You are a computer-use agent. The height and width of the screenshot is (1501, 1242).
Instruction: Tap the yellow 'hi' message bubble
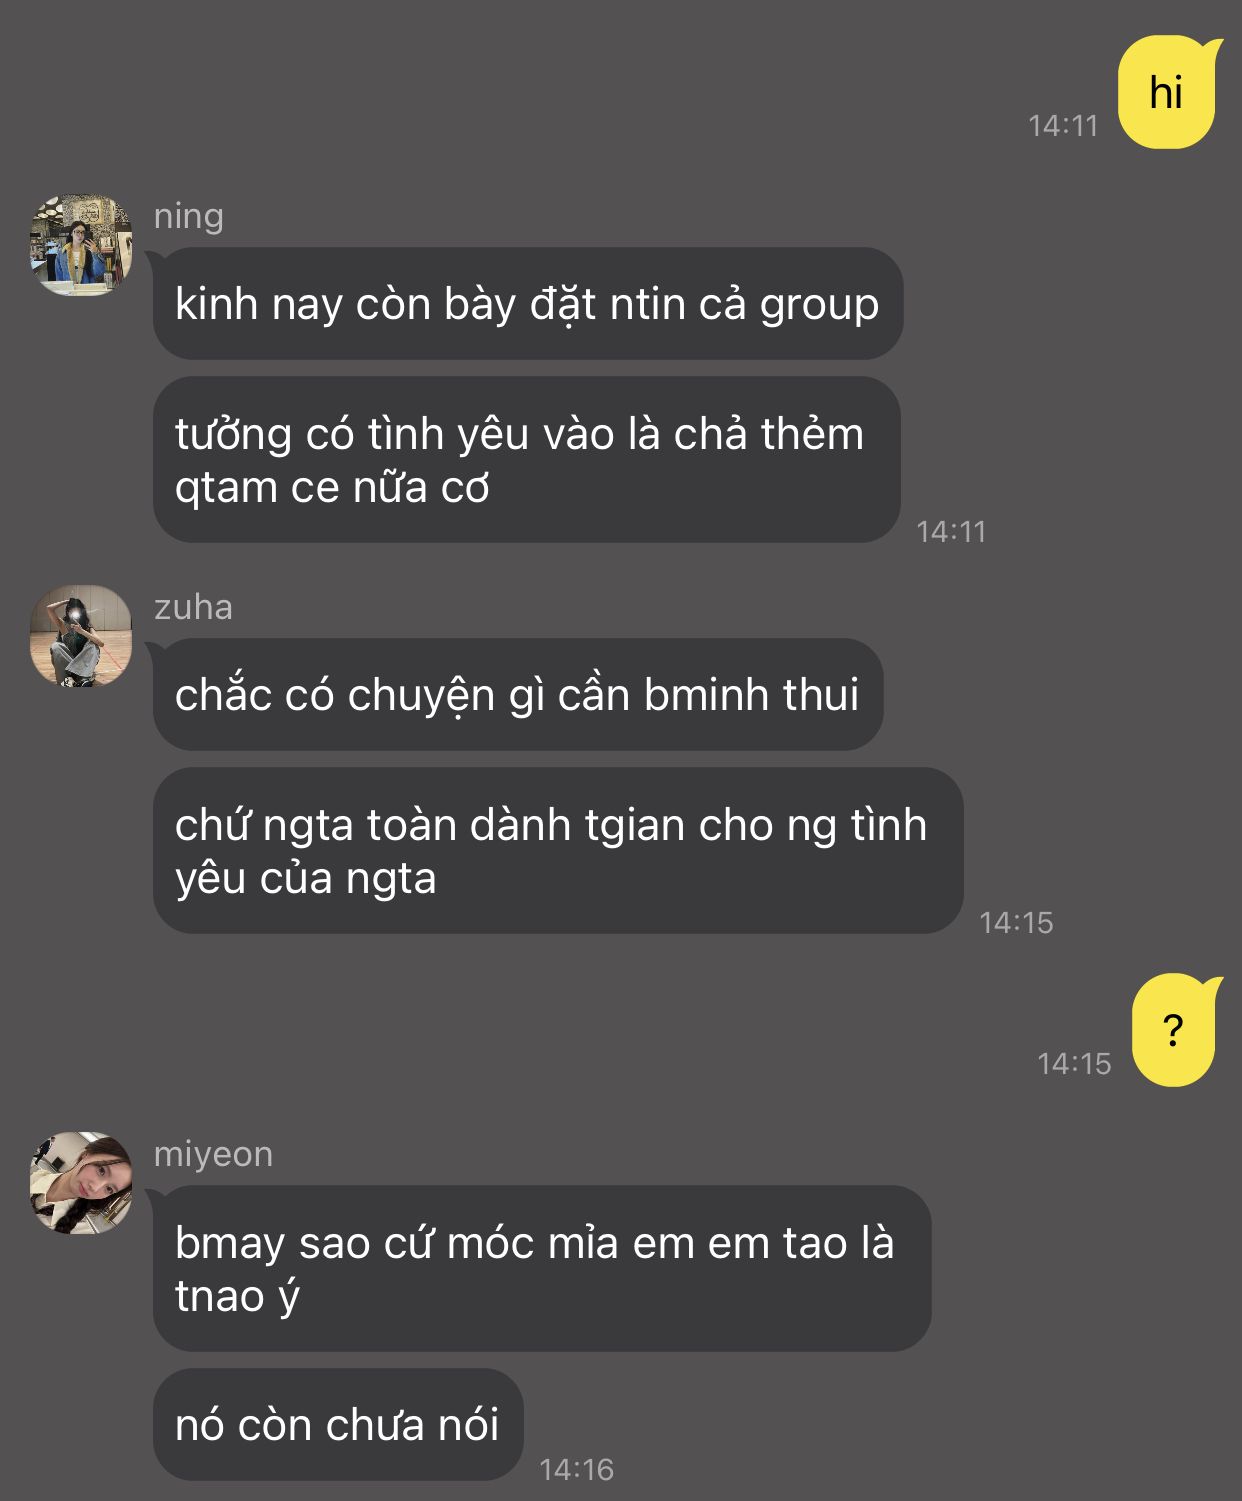[1169, 92]
